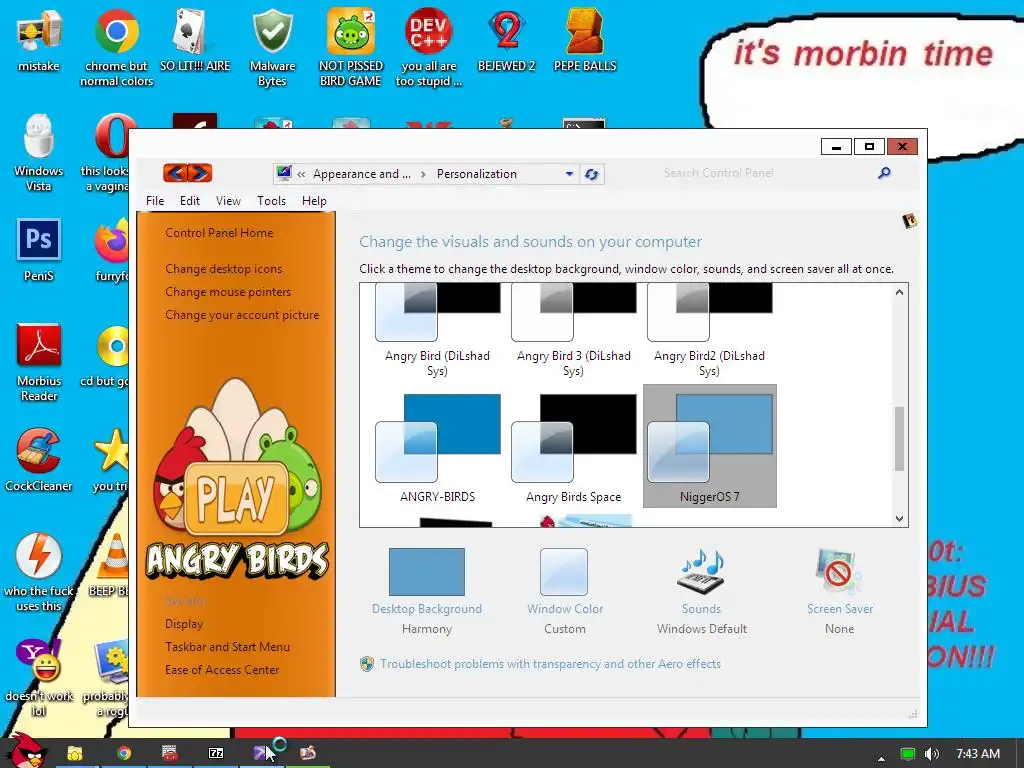This screenshot has height=768, width=1024.
Task: Open Desktop Background Harmony settings
Action: pos(427,592)
